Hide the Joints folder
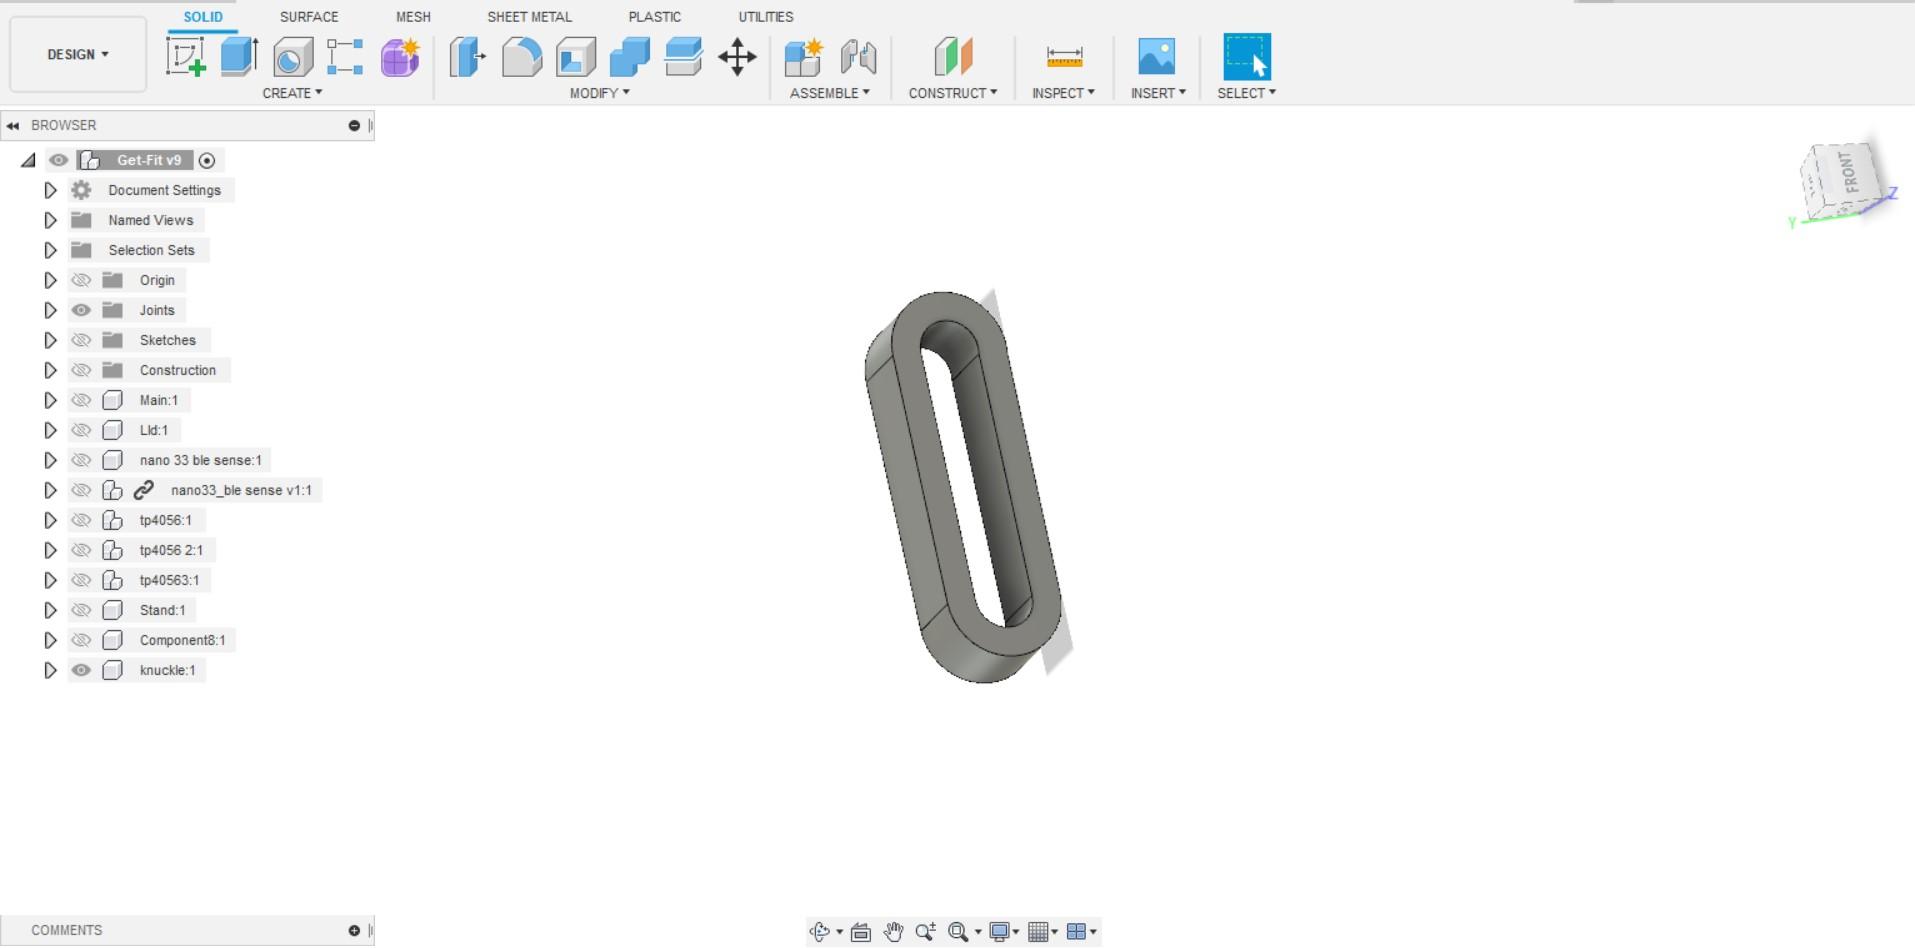1915x948 pixels. tap(81, 310)
